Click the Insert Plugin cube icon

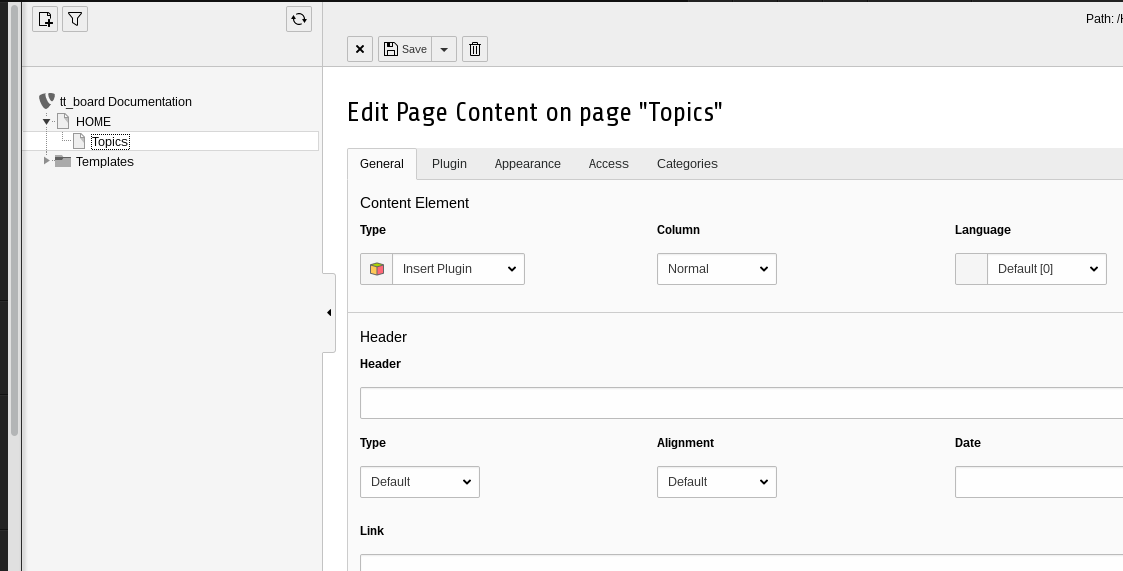click(x=377, y=269)
